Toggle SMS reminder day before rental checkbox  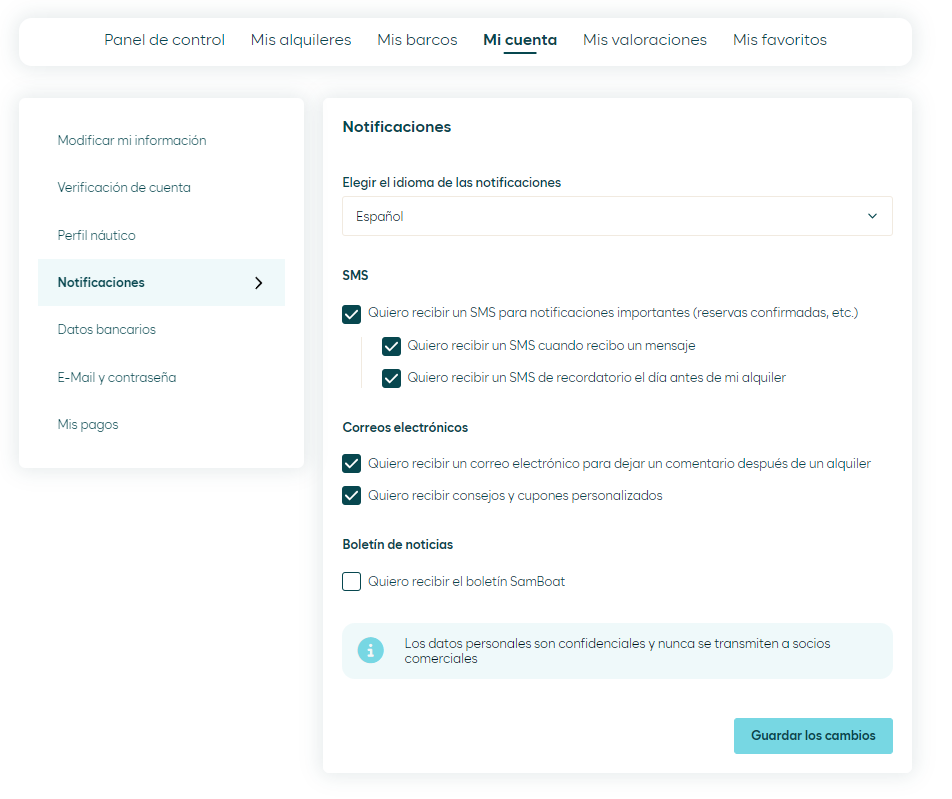391,378
